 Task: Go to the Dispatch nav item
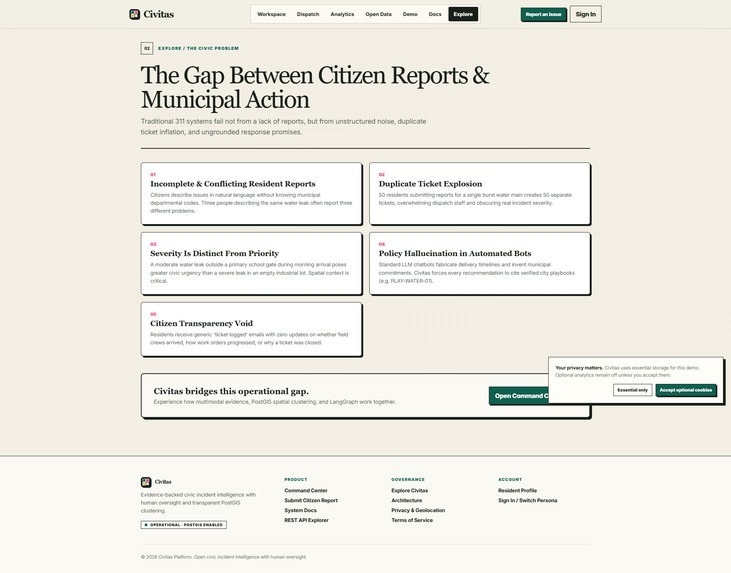point(308,14)
